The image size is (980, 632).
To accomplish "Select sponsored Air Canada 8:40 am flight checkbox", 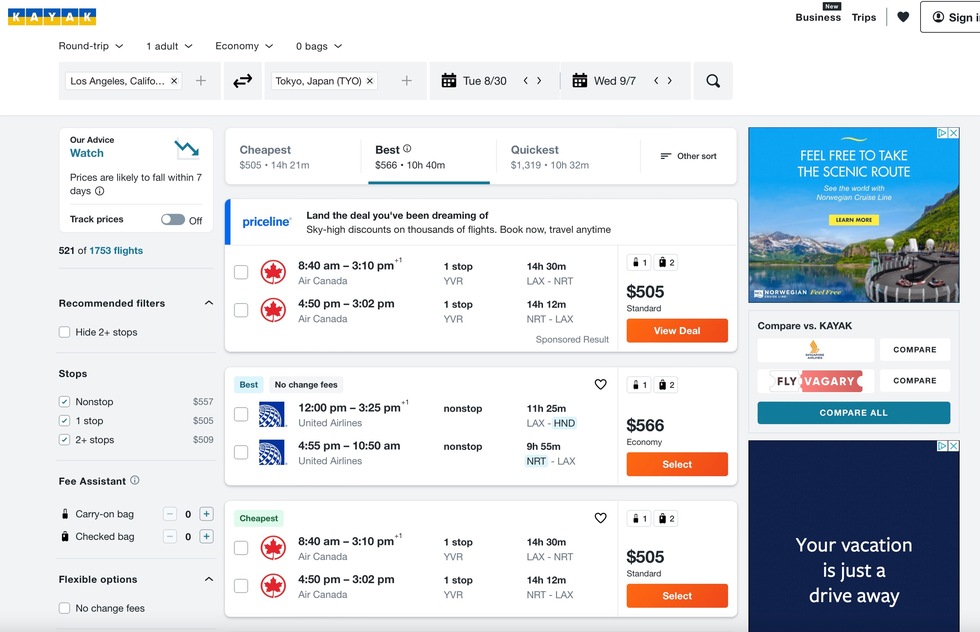I will pos(241,272).
